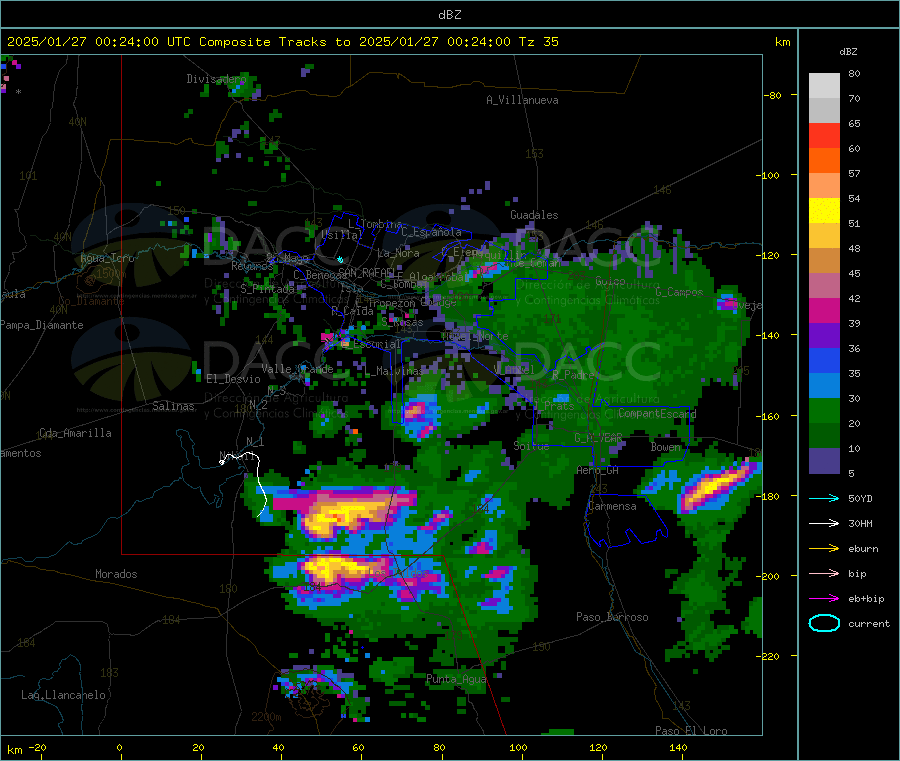Screen dimensions: 900x761
Task: Click the 60 tick on the horizontal axis
Action: click(358, 747)
